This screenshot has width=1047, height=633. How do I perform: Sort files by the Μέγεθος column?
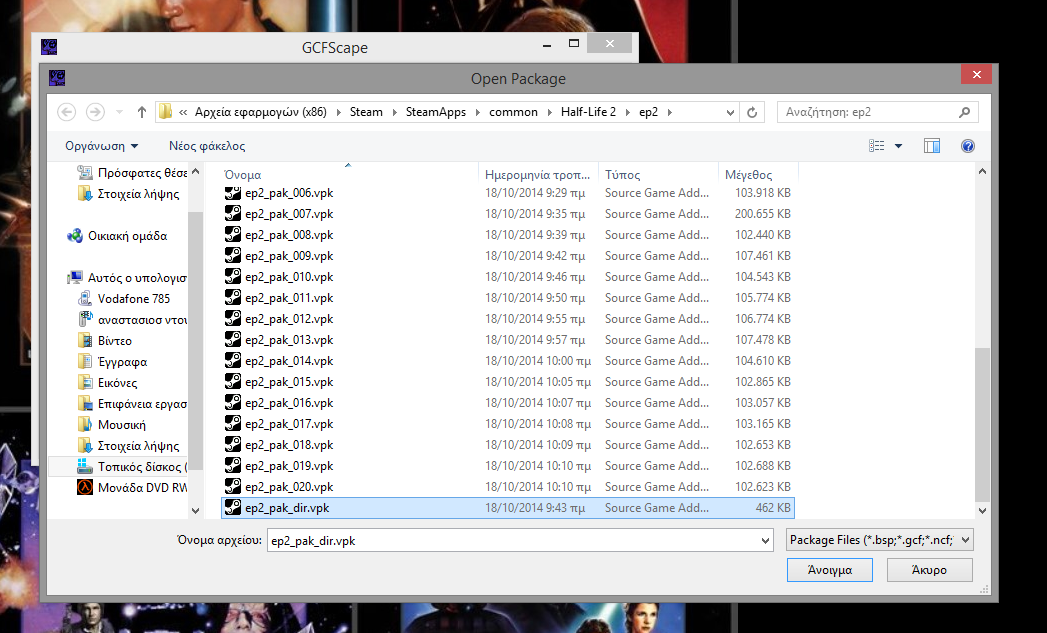[748, 175]
